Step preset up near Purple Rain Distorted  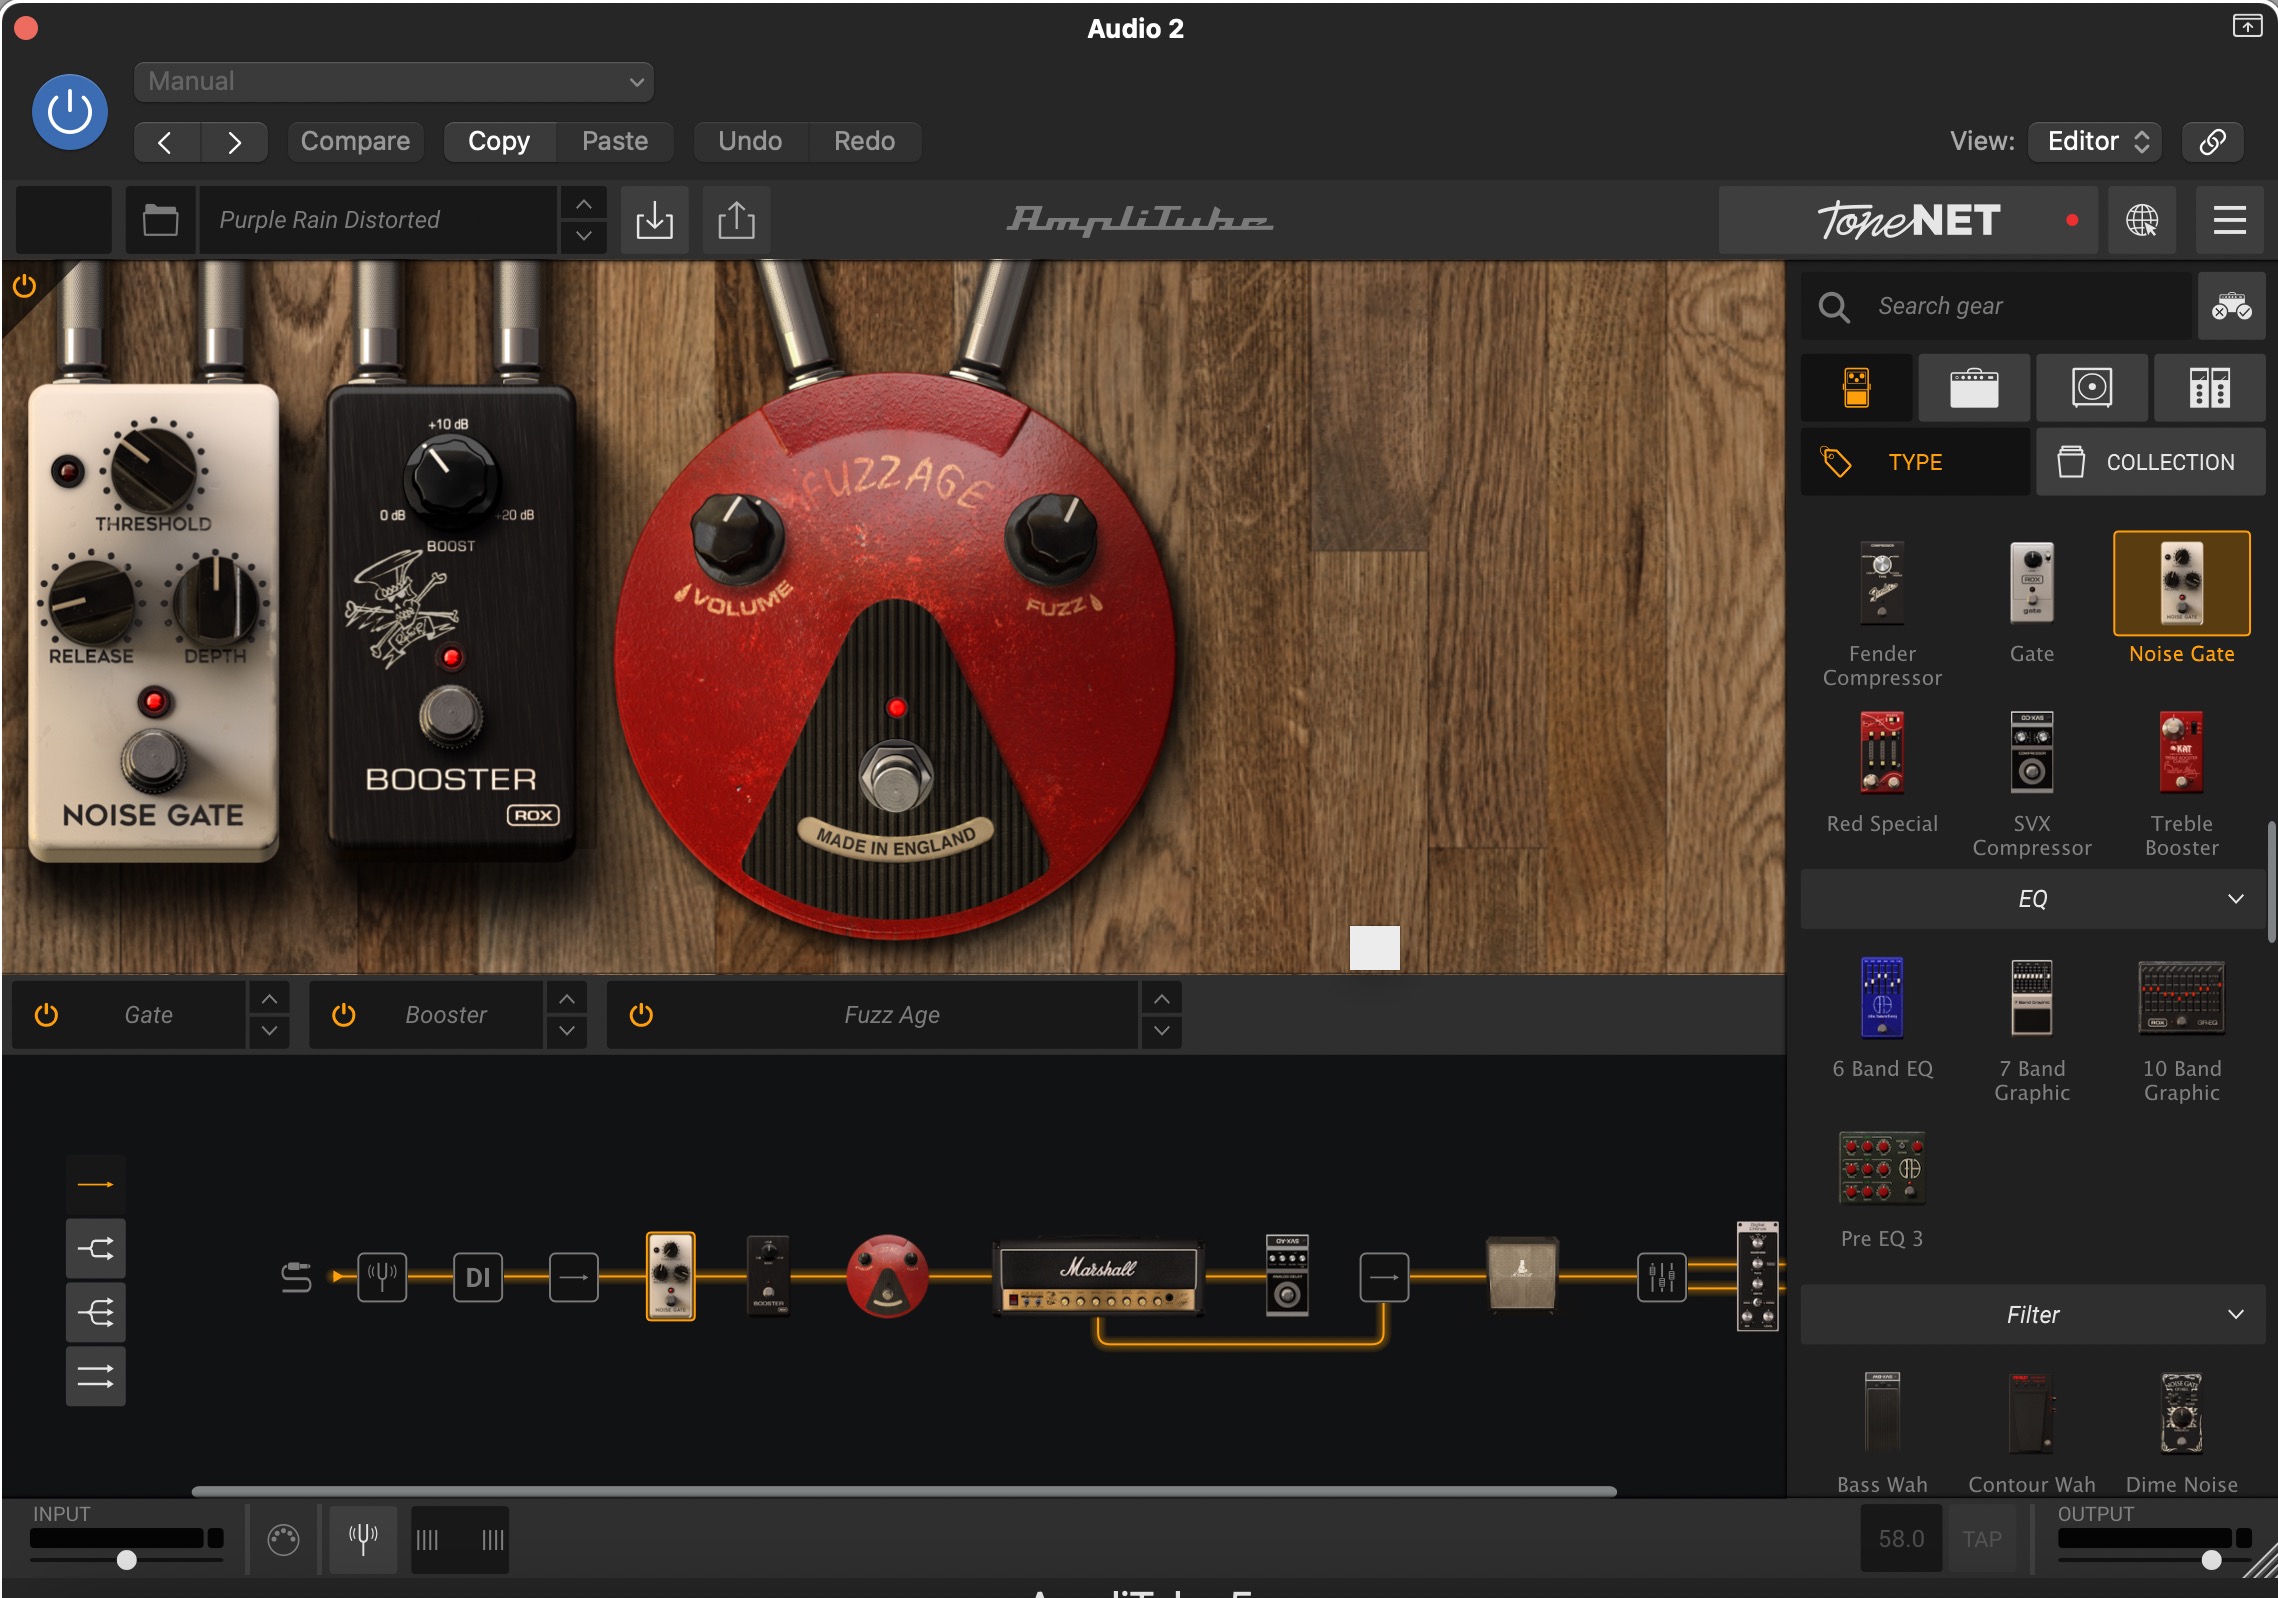click(x=584, y=204)
